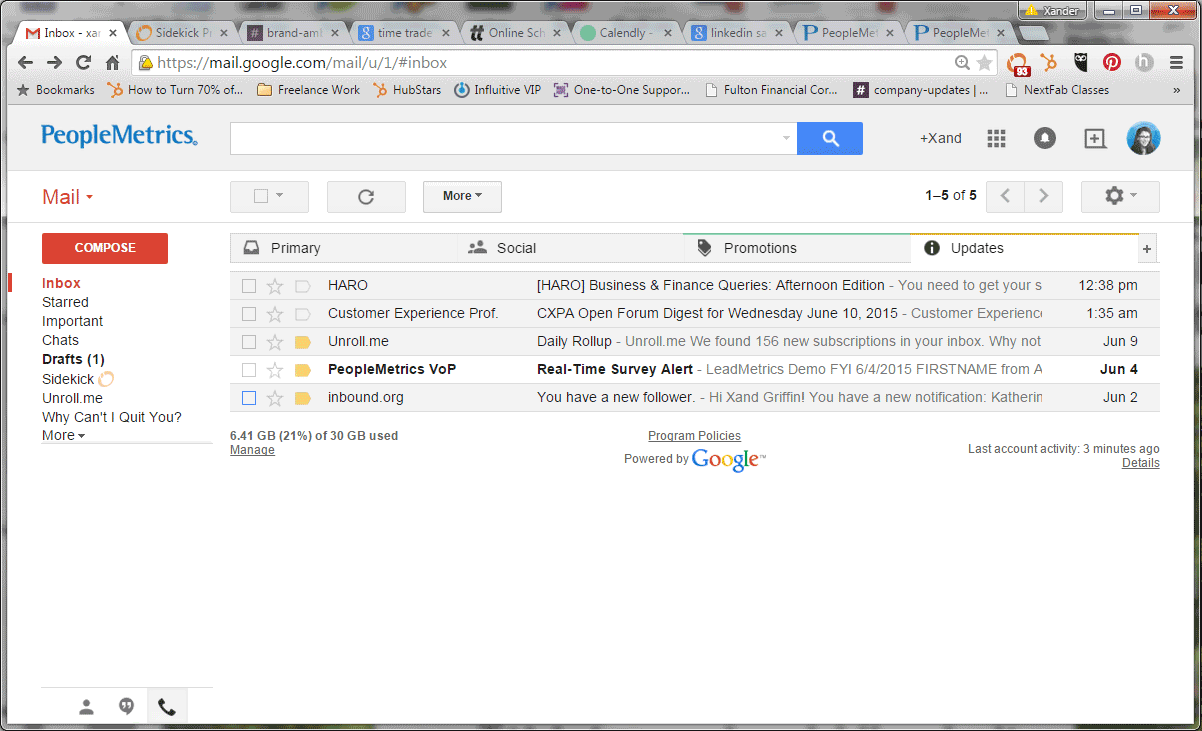Screen dimensions: 1202x731
Task: Expand the settings gear menu
Action: point(1120,197)
